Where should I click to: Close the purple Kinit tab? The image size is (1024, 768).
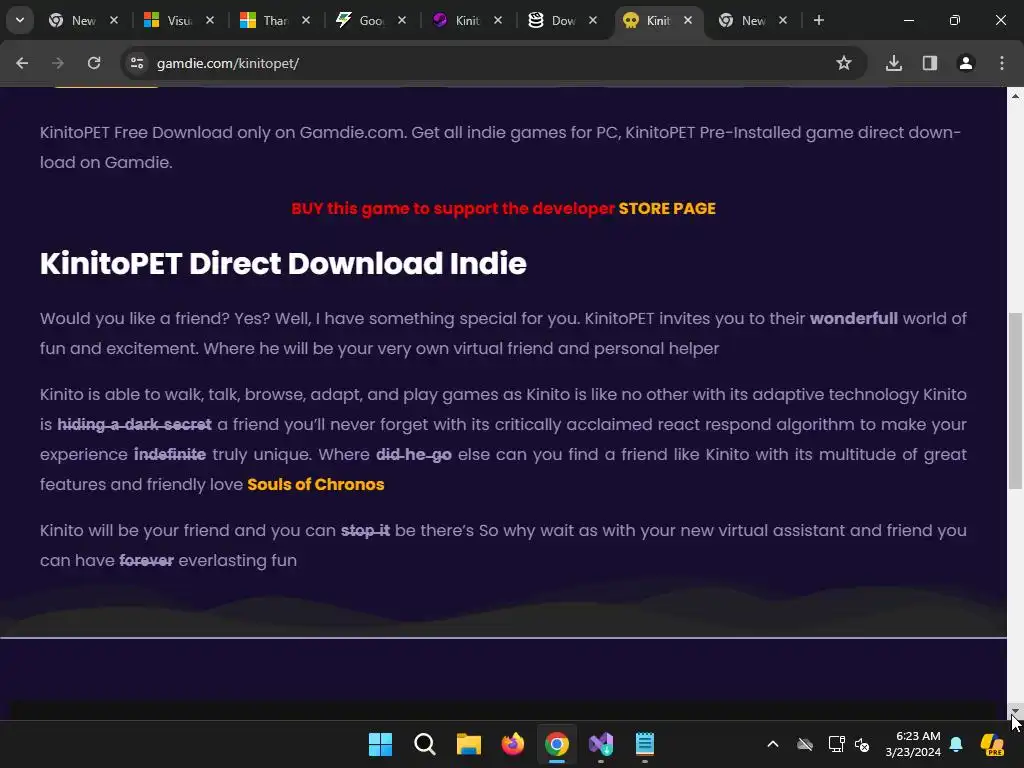(498, 20)
